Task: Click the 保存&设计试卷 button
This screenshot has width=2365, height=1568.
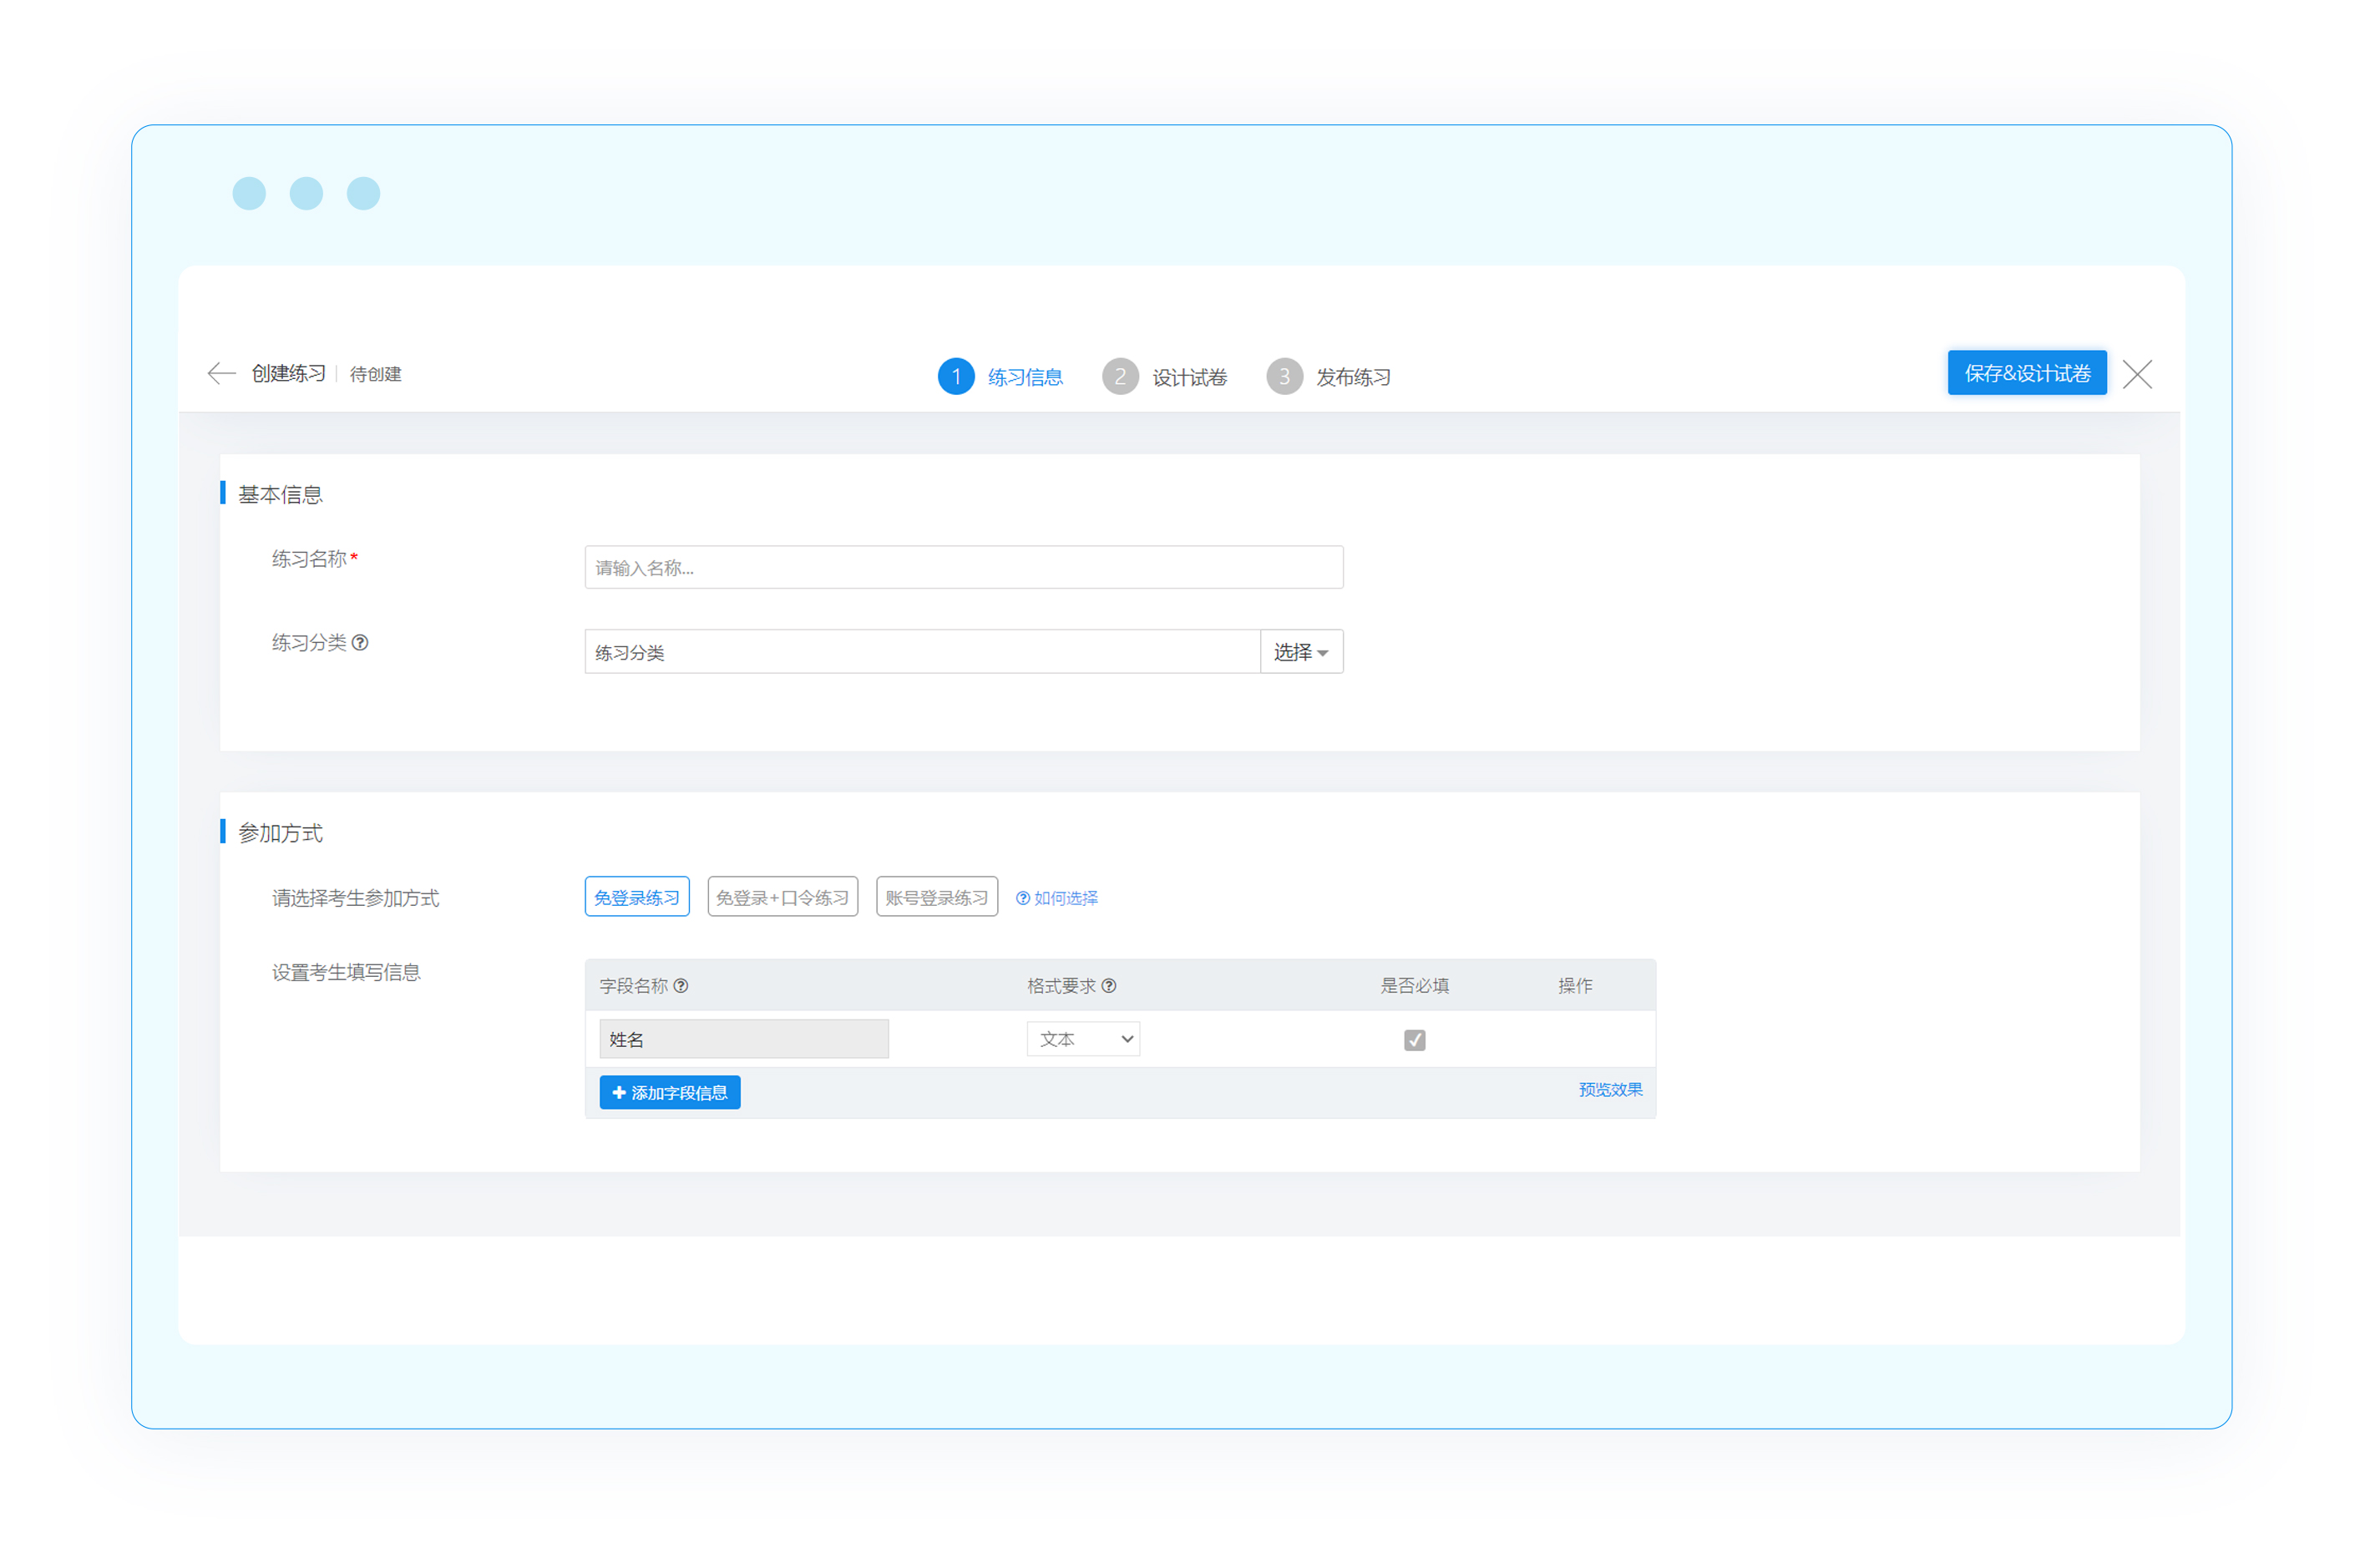Action: pyautogui.click(x=2026, y=373)
